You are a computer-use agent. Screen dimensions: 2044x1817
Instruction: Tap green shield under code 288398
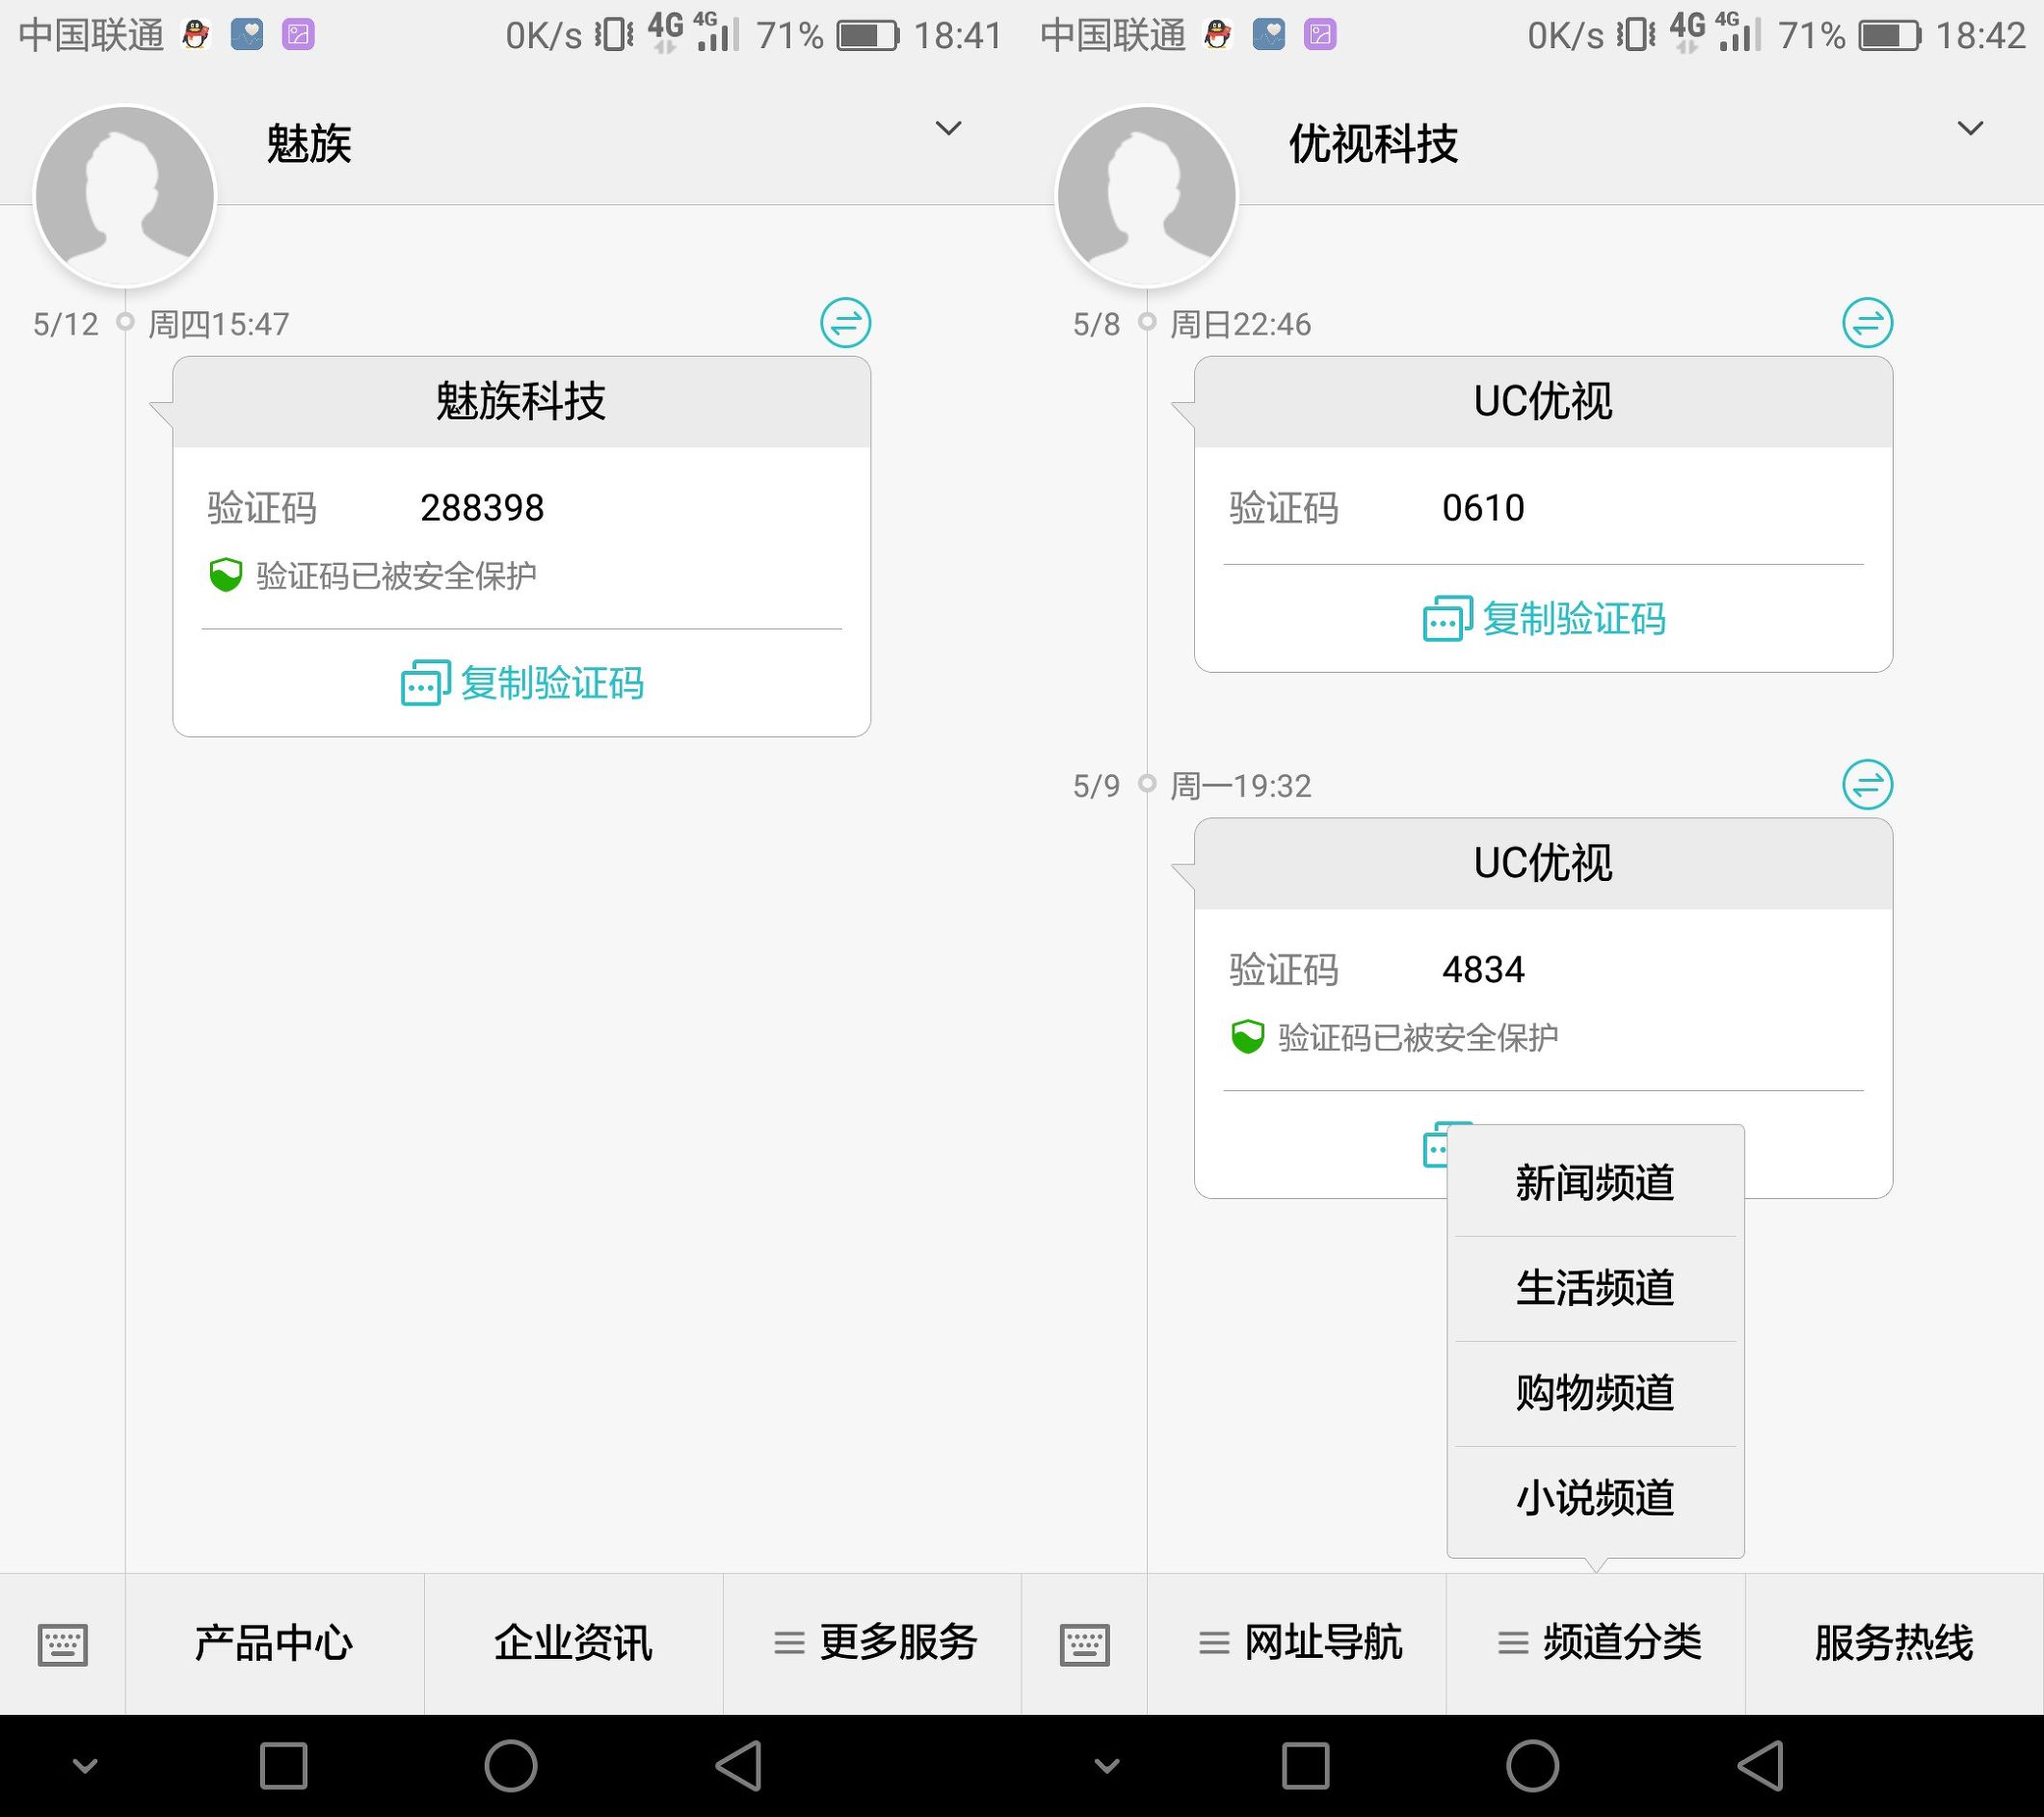pos(226,575)
